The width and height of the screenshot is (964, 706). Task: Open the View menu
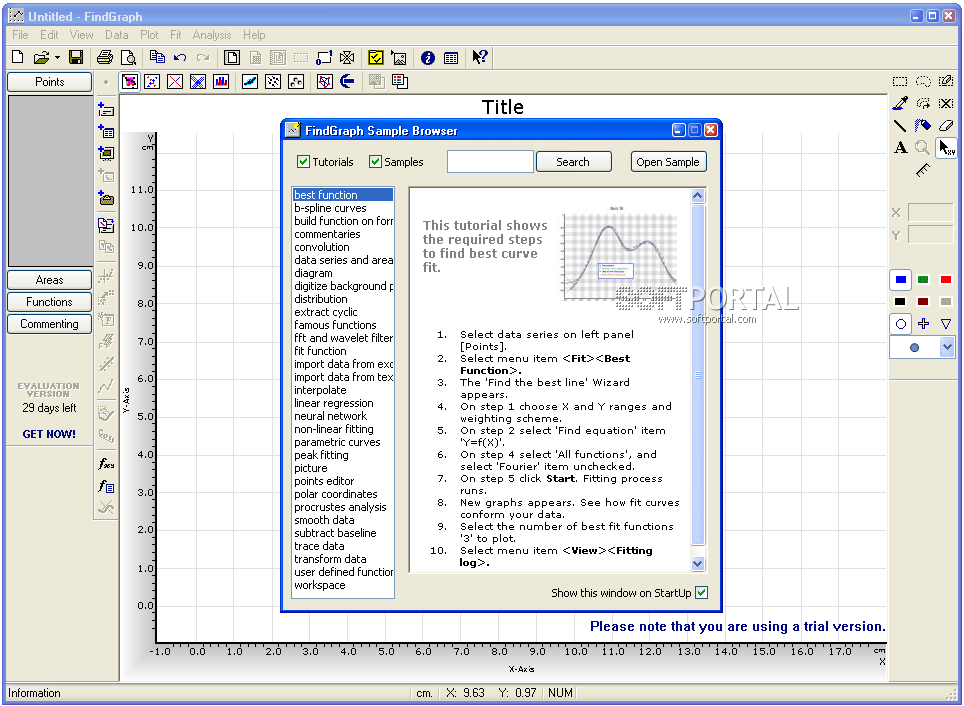coord(81,35)
